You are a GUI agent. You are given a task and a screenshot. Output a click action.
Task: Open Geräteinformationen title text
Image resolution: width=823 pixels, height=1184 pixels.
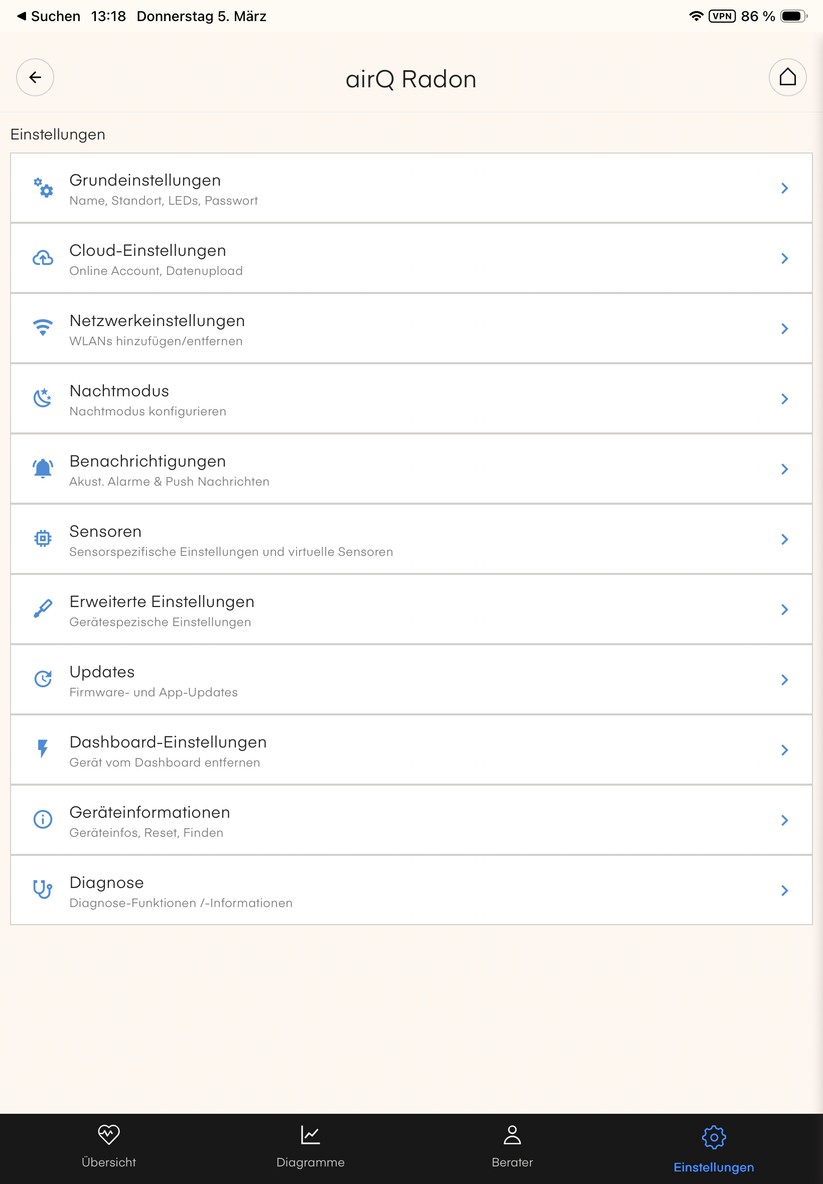pyautogui.click(x=149, y=812)
